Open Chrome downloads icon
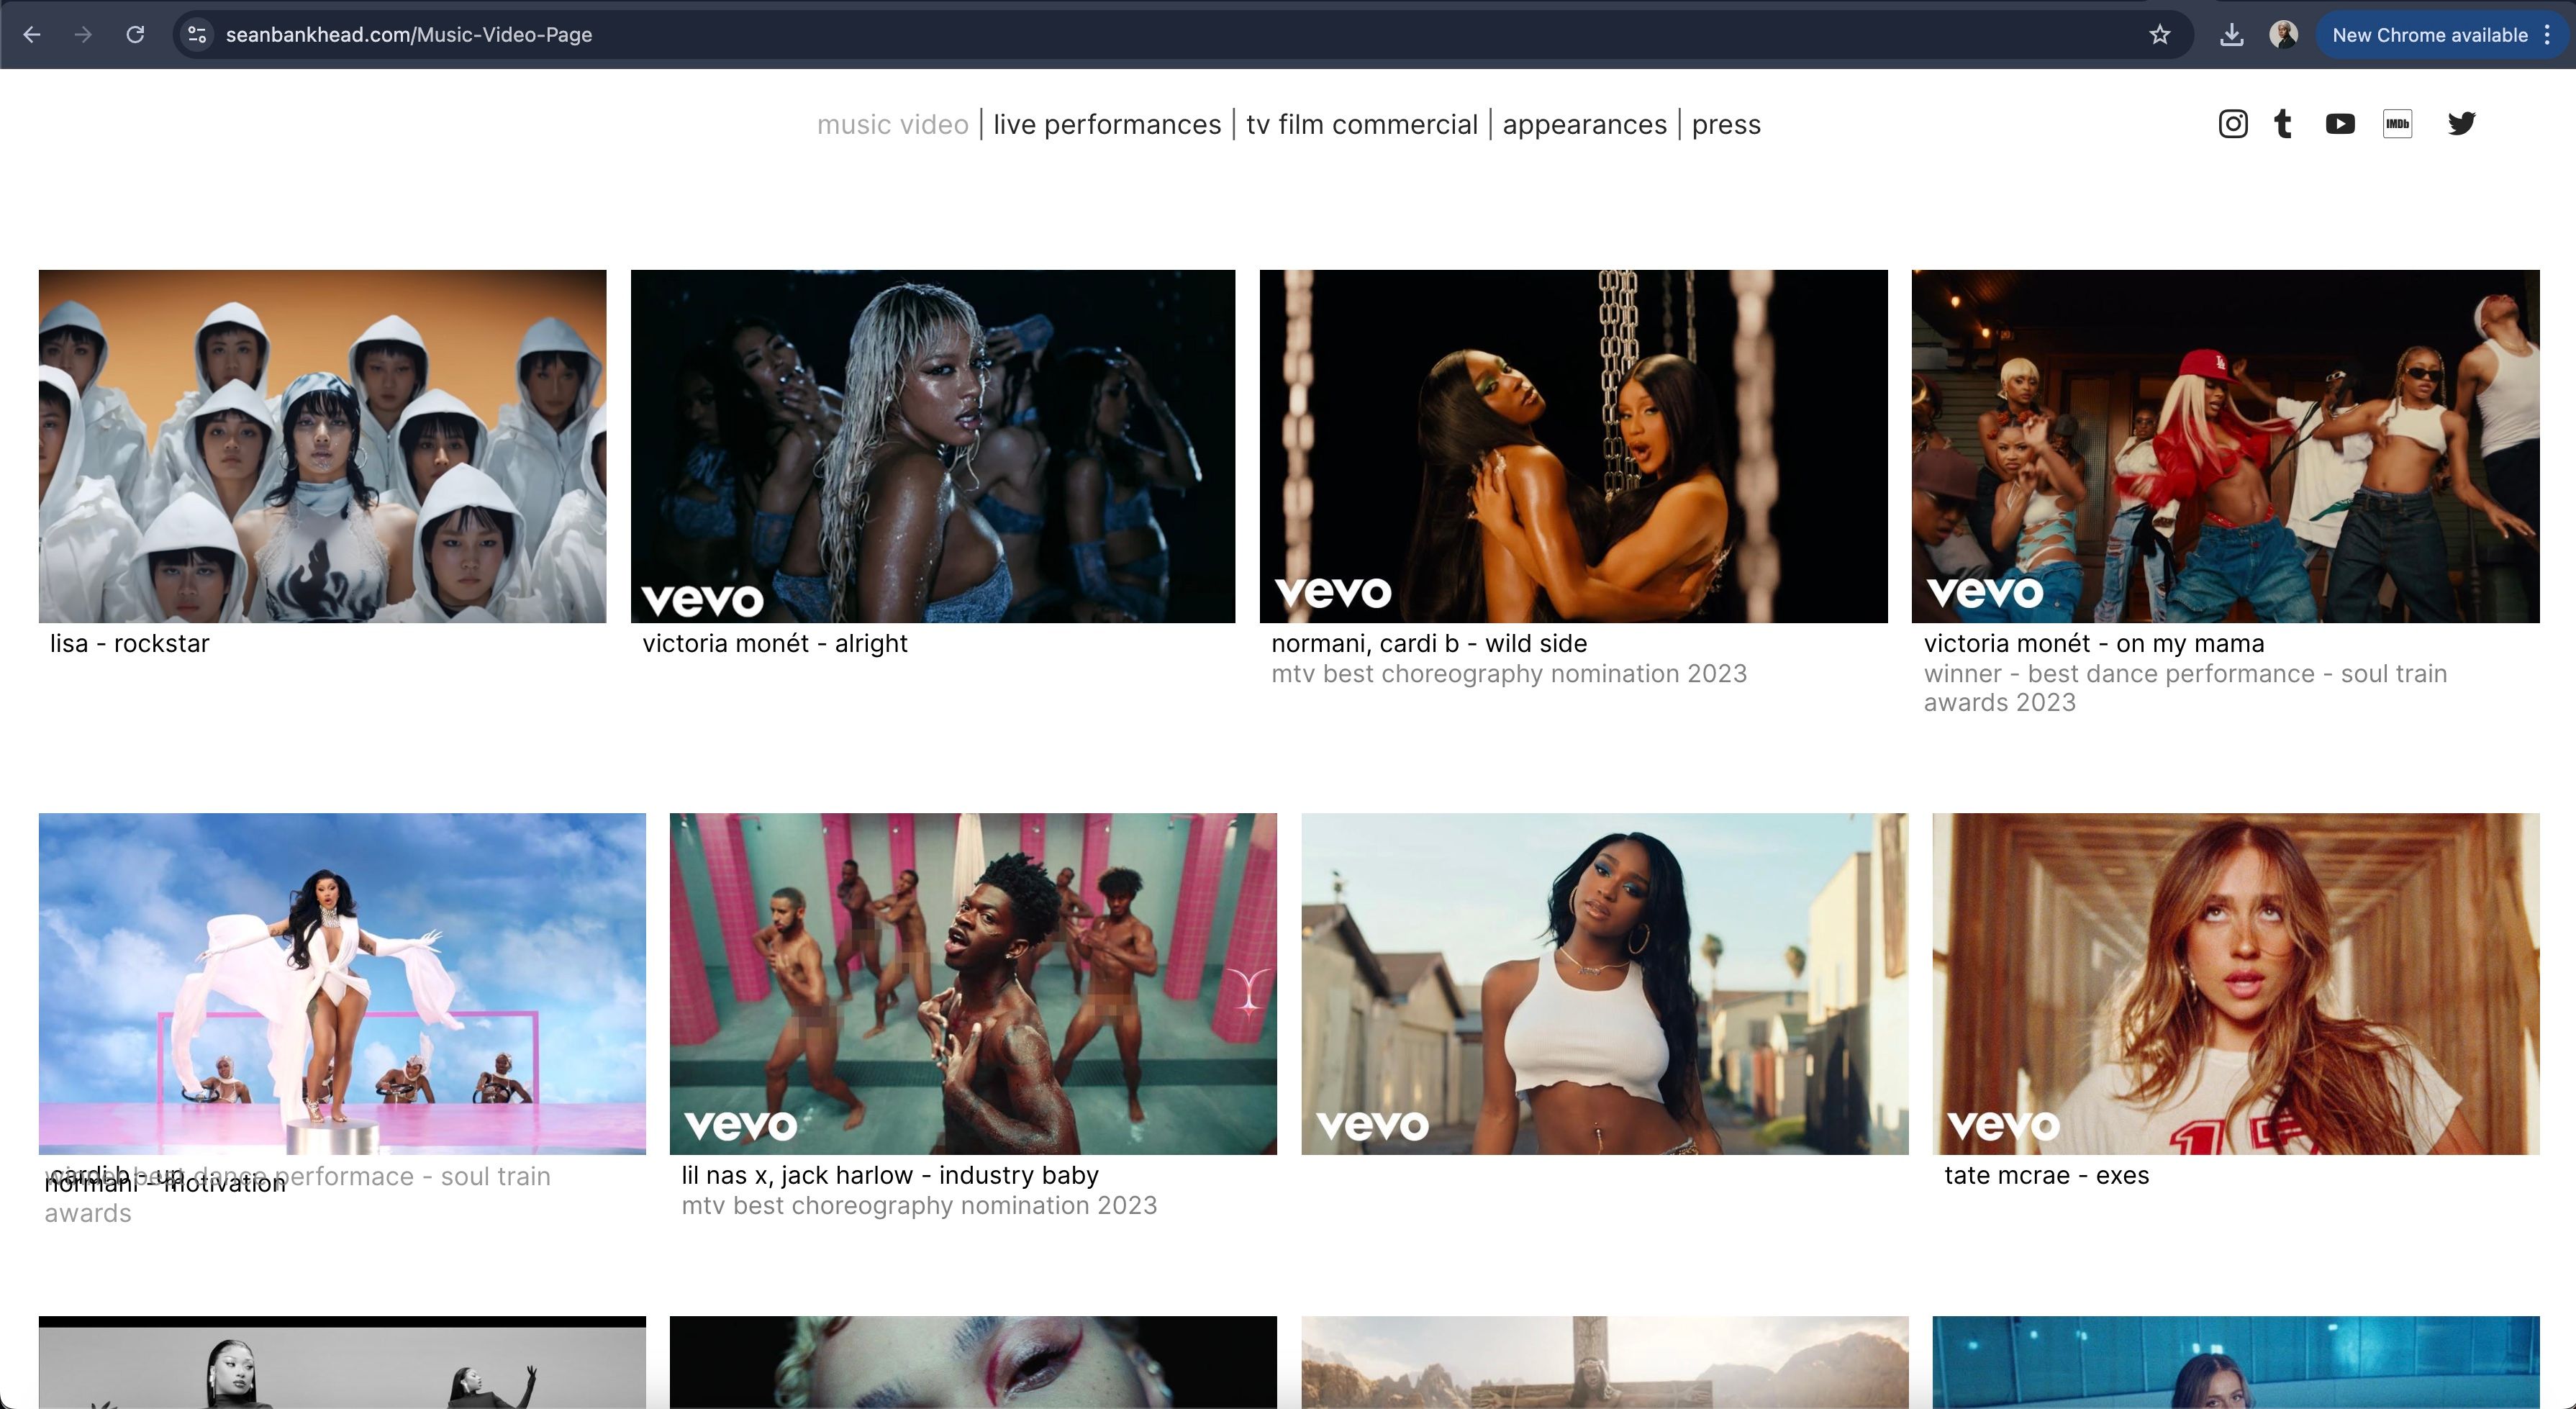2576x1409 pixels. (x=2231, y=35)
